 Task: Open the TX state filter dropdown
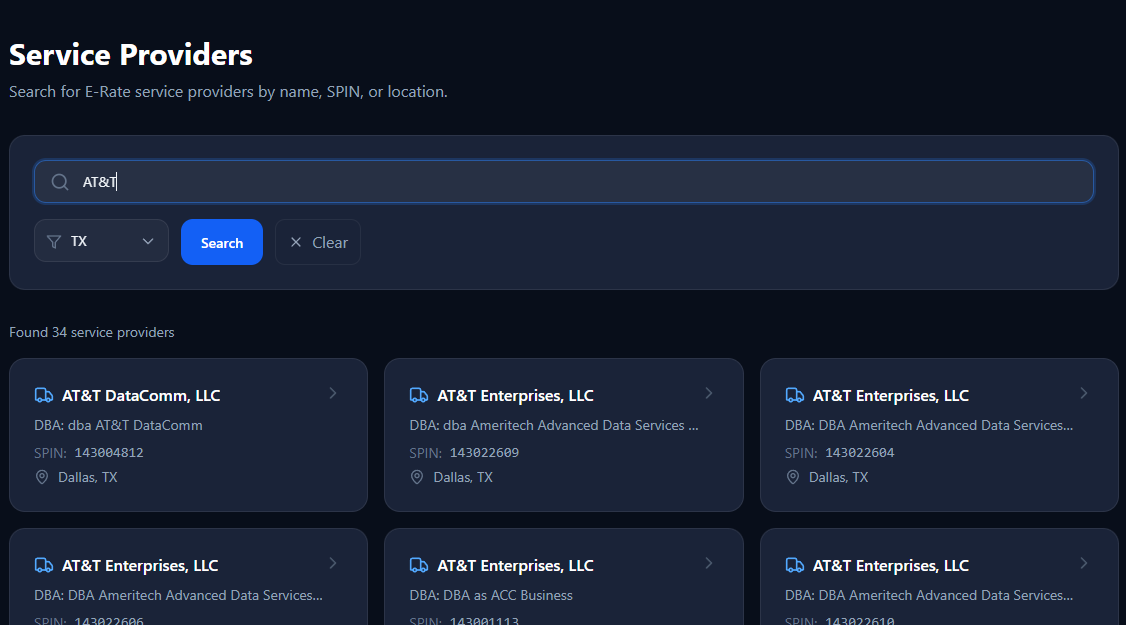click(x=101, y=241)
